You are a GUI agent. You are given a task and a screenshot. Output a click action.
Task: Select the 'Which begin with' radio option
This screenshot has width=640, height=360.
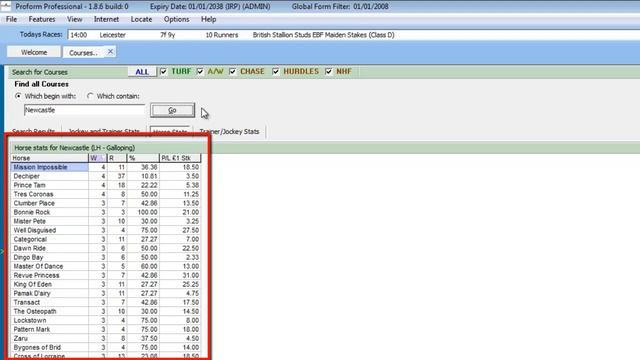(18, 96)
